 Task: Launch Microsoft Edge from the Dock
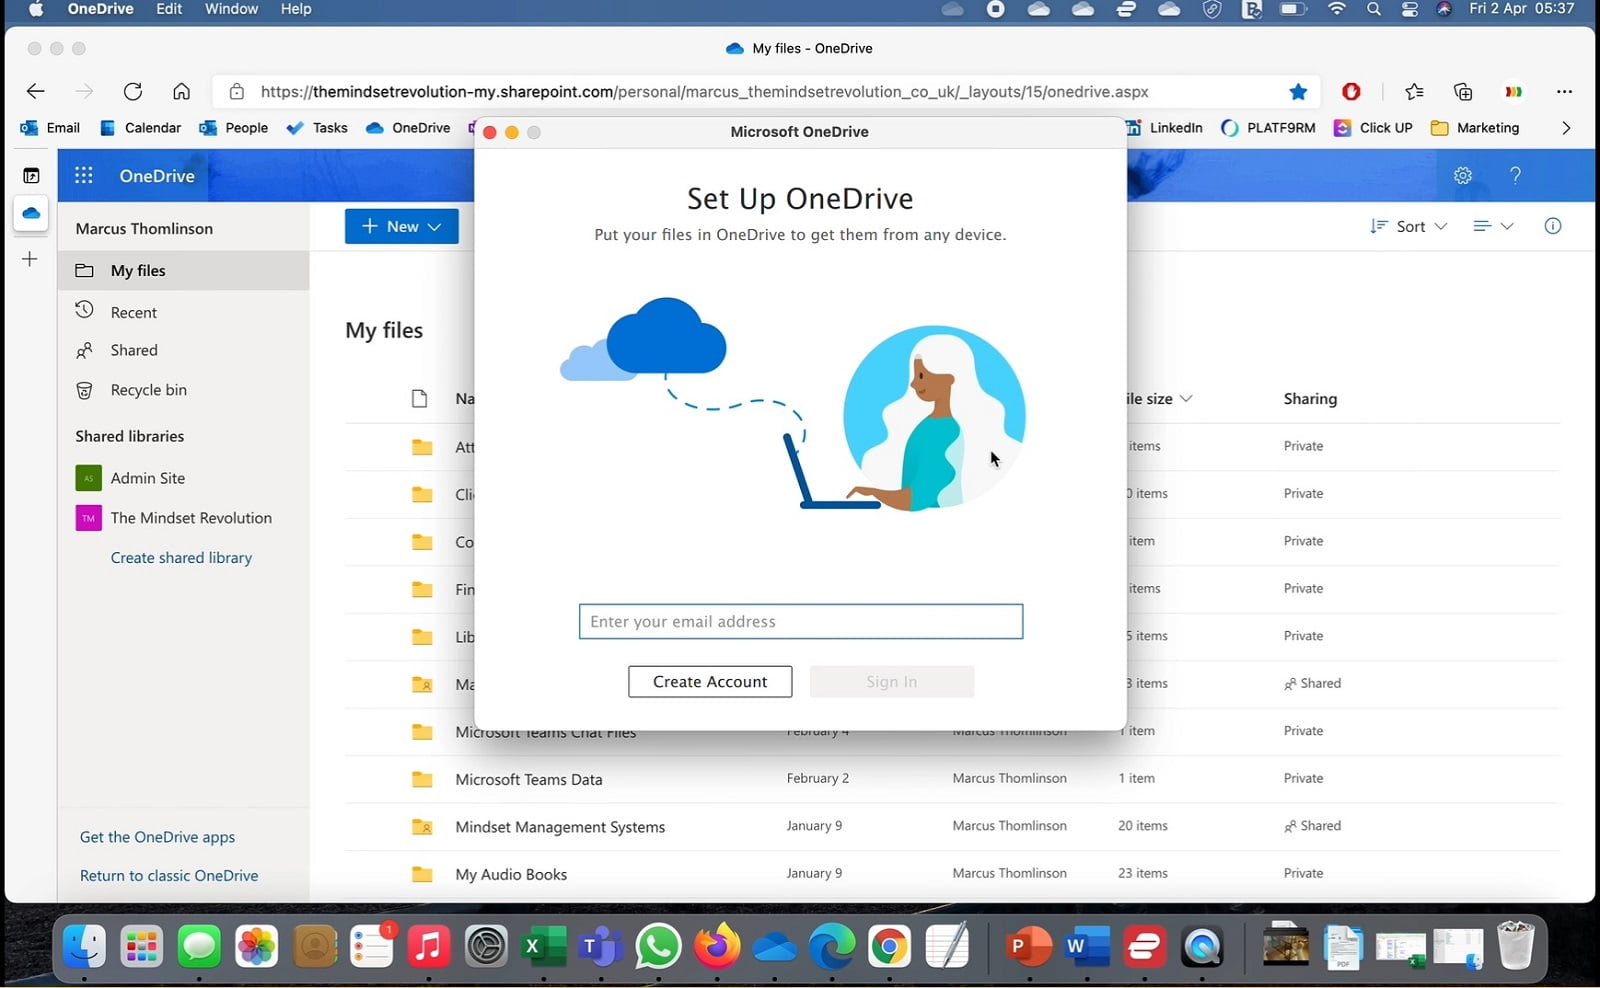coord(831,946)
